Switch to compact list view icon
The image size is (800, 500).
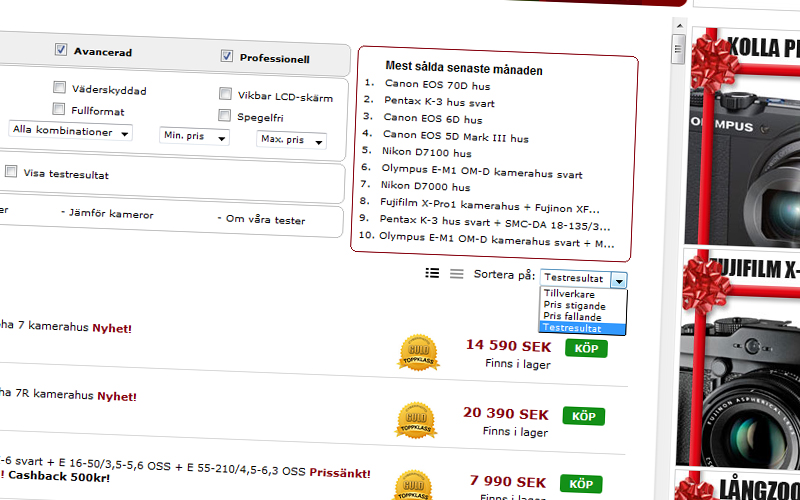tap(457, 274)
